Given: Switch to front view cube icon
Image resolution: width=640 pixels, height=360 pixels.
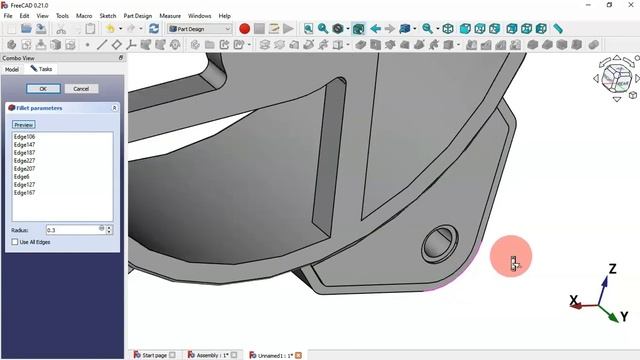Looking at the screenshot, I should [465, 29].
